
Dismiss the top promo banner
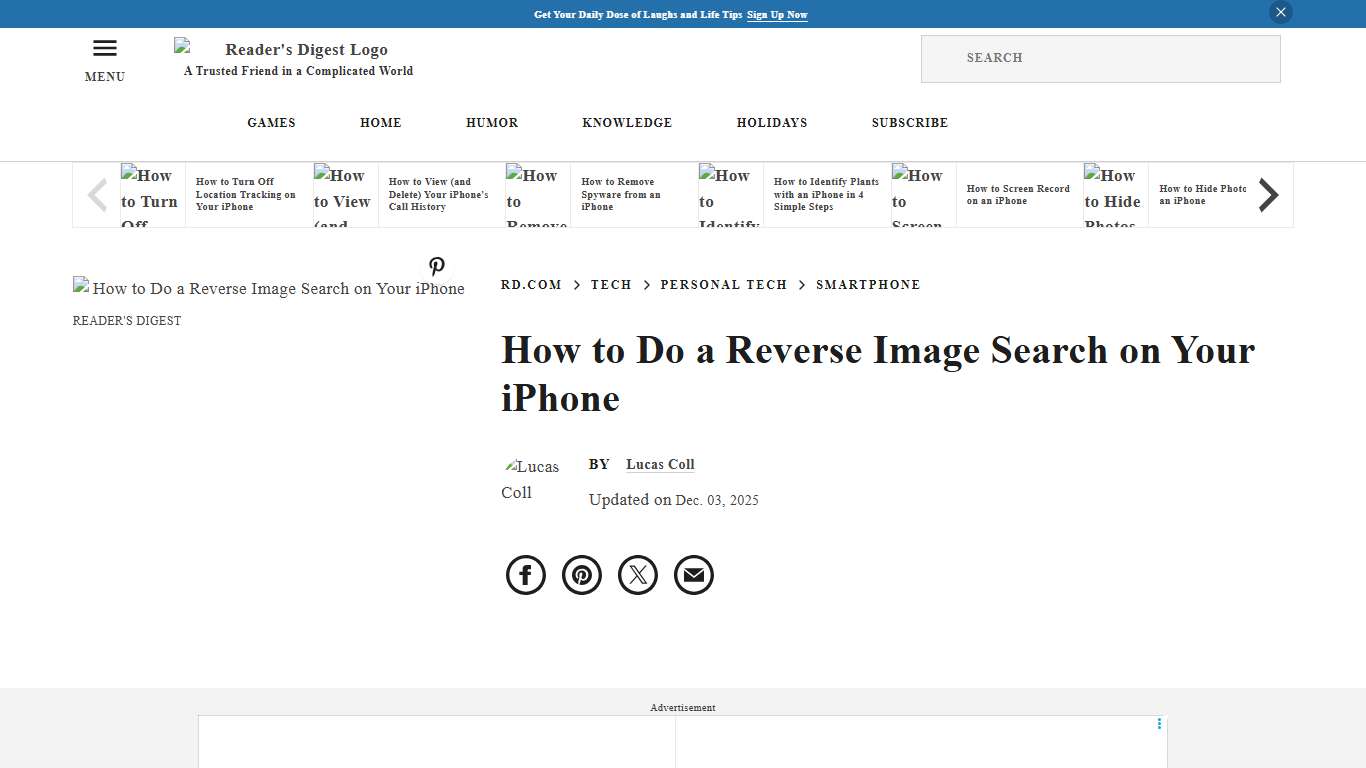(x=1280, y=12)
